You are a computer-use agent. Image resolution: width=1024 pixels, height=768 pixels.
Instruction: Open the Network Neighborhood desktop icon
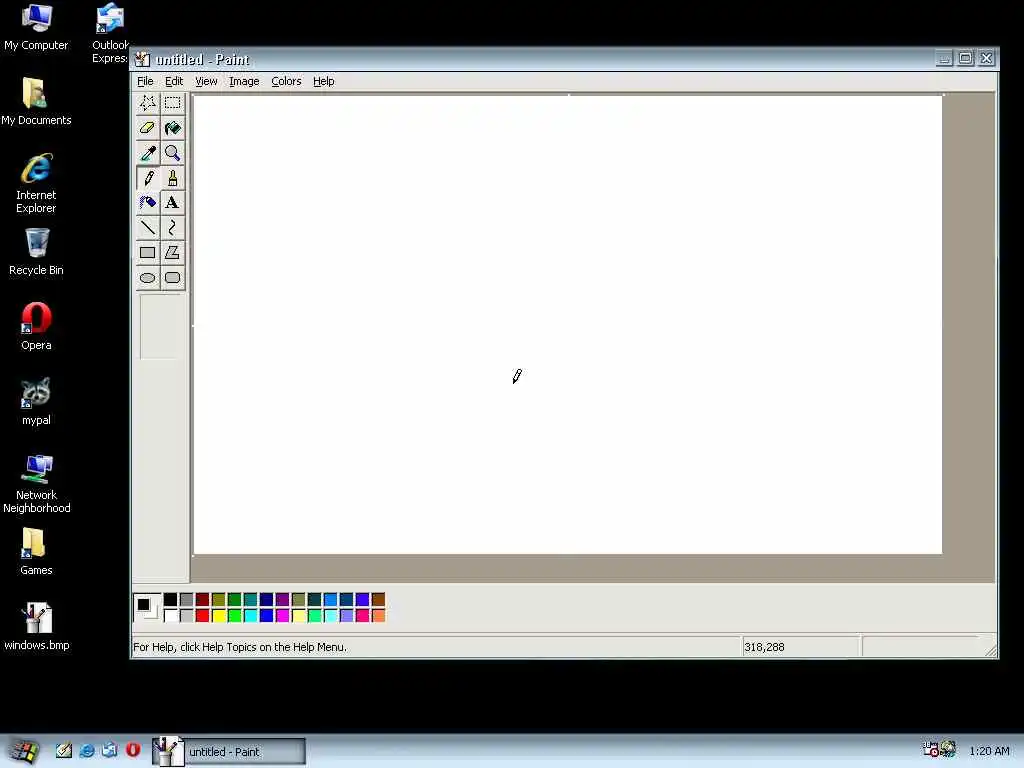coord(36,484)
